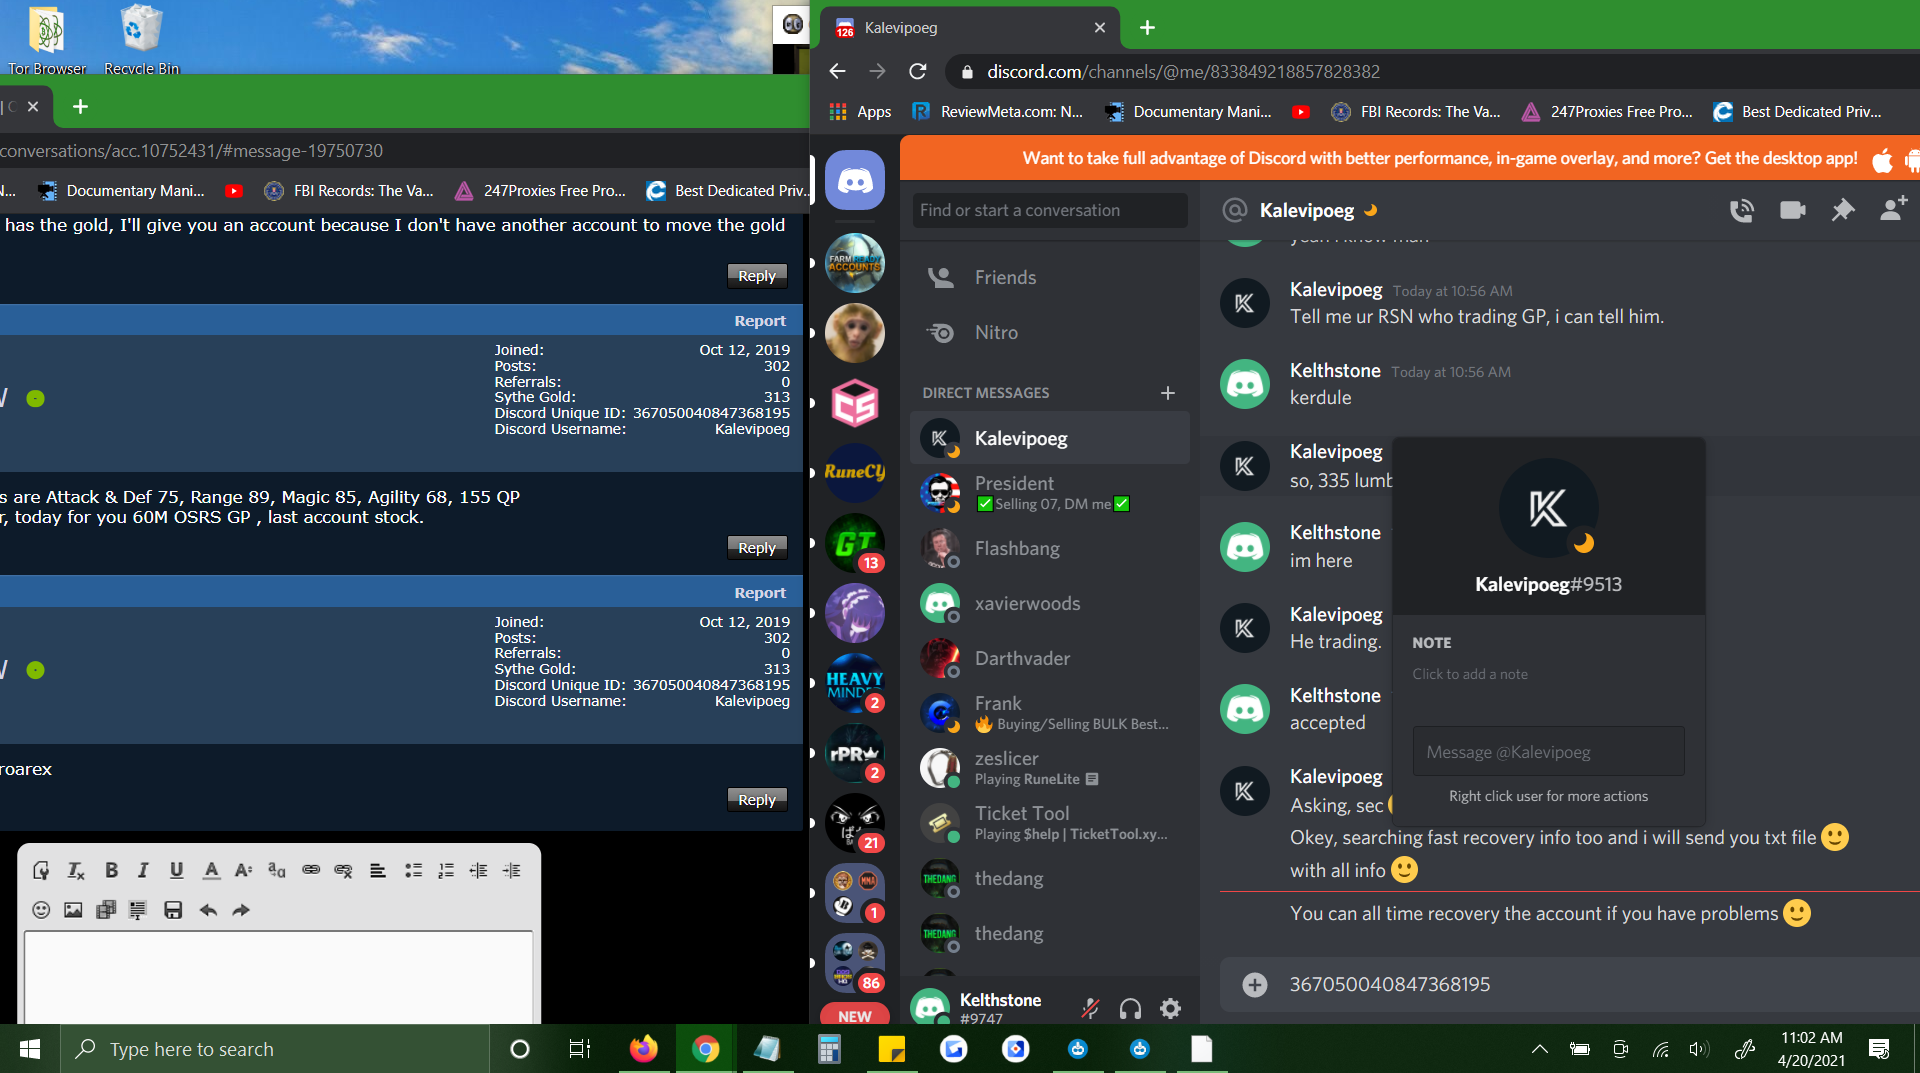
Task: Insert a link in the forum editor
Action: (x=311, y=871)
